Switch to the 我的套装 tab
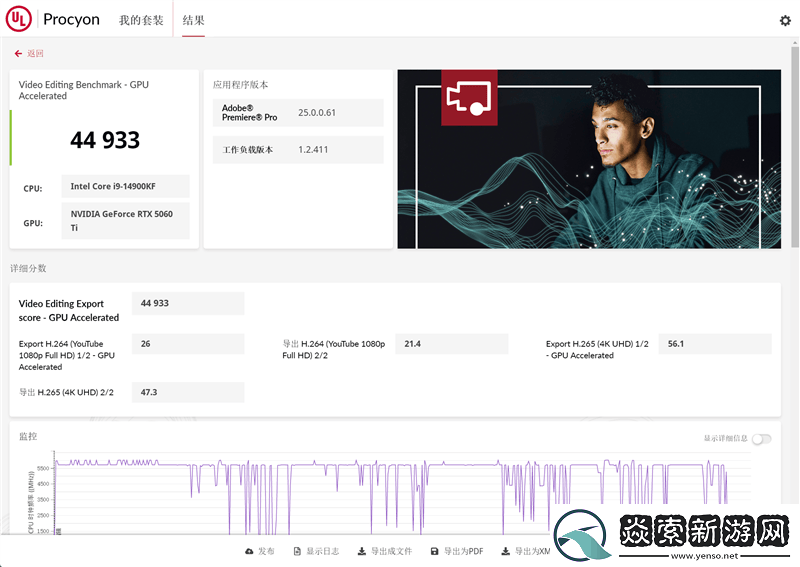800x567 pixels. (x=137, y=20)
